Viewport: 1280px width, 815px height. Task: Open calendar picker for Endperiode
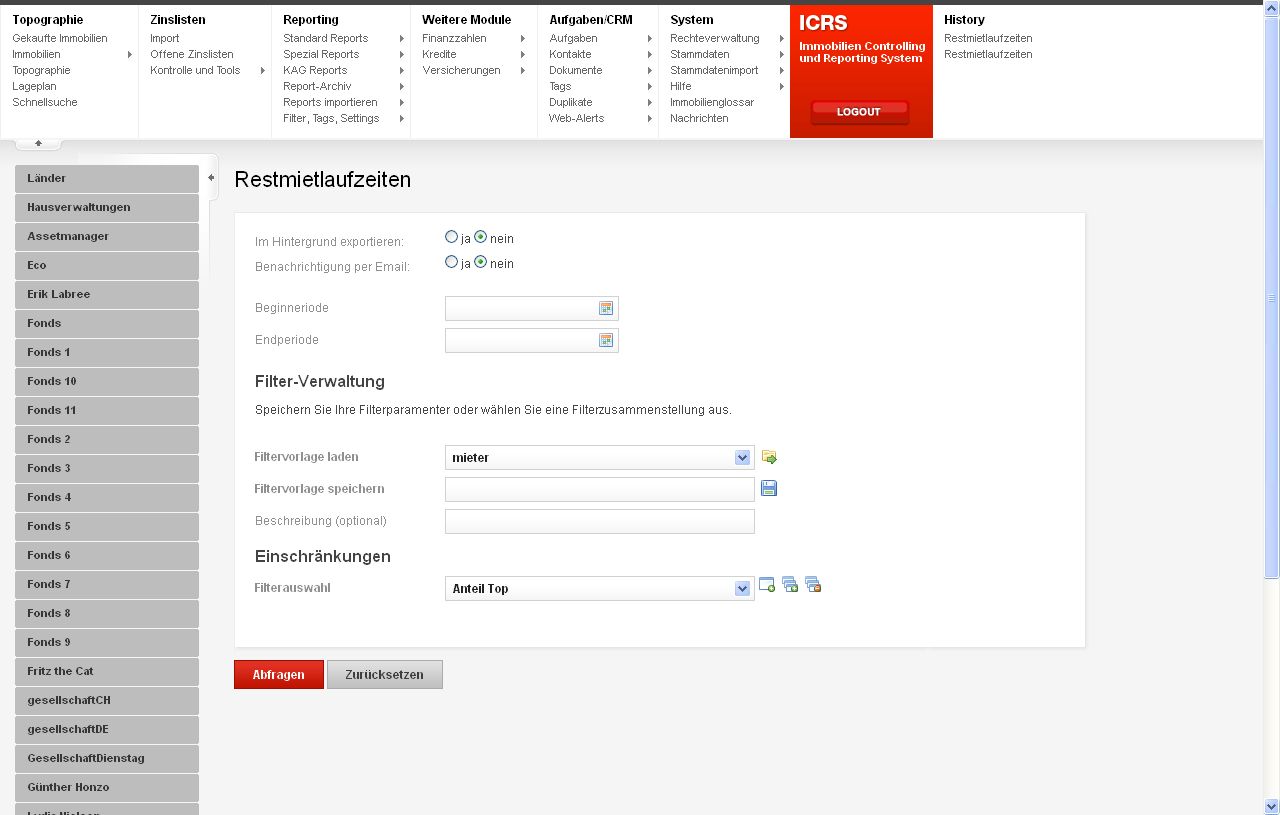(606, 340)
